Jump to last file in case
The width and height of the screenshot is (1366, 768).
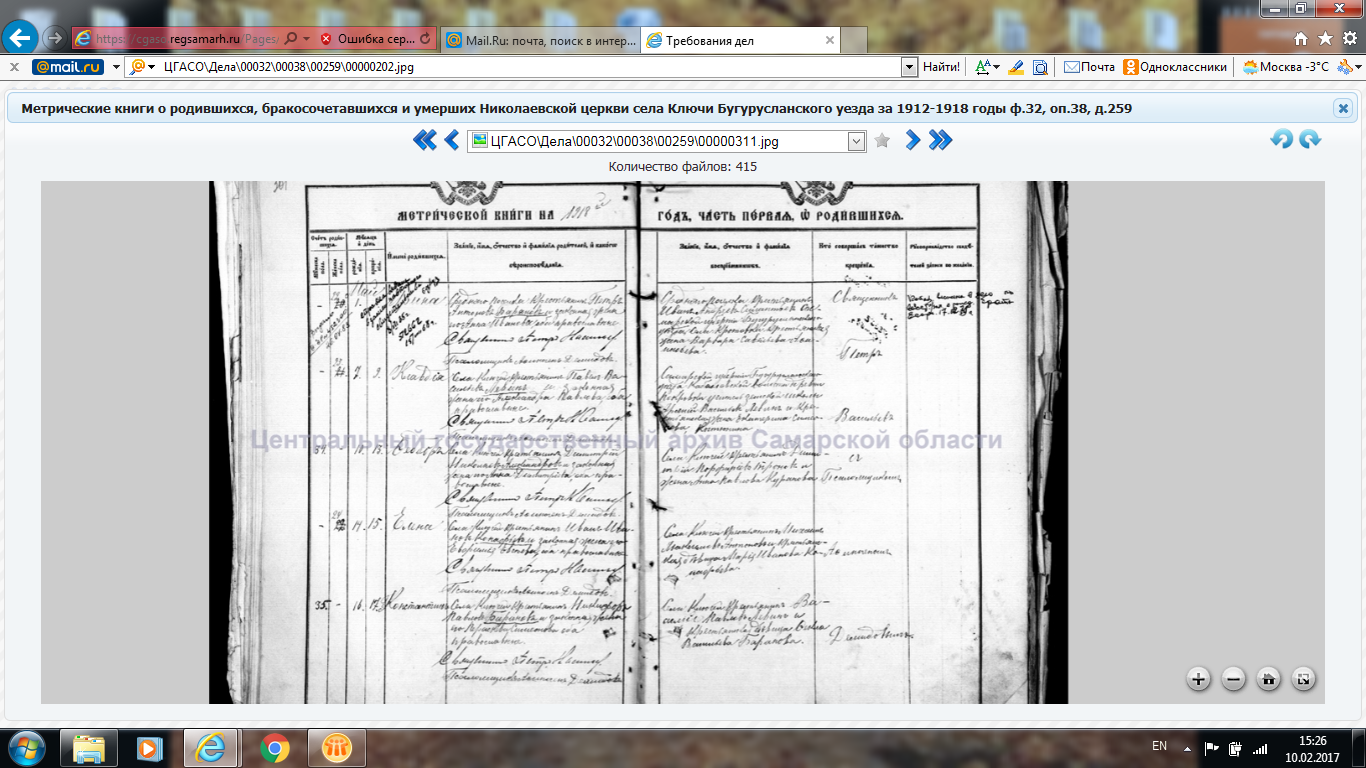[x=940, y=141]
